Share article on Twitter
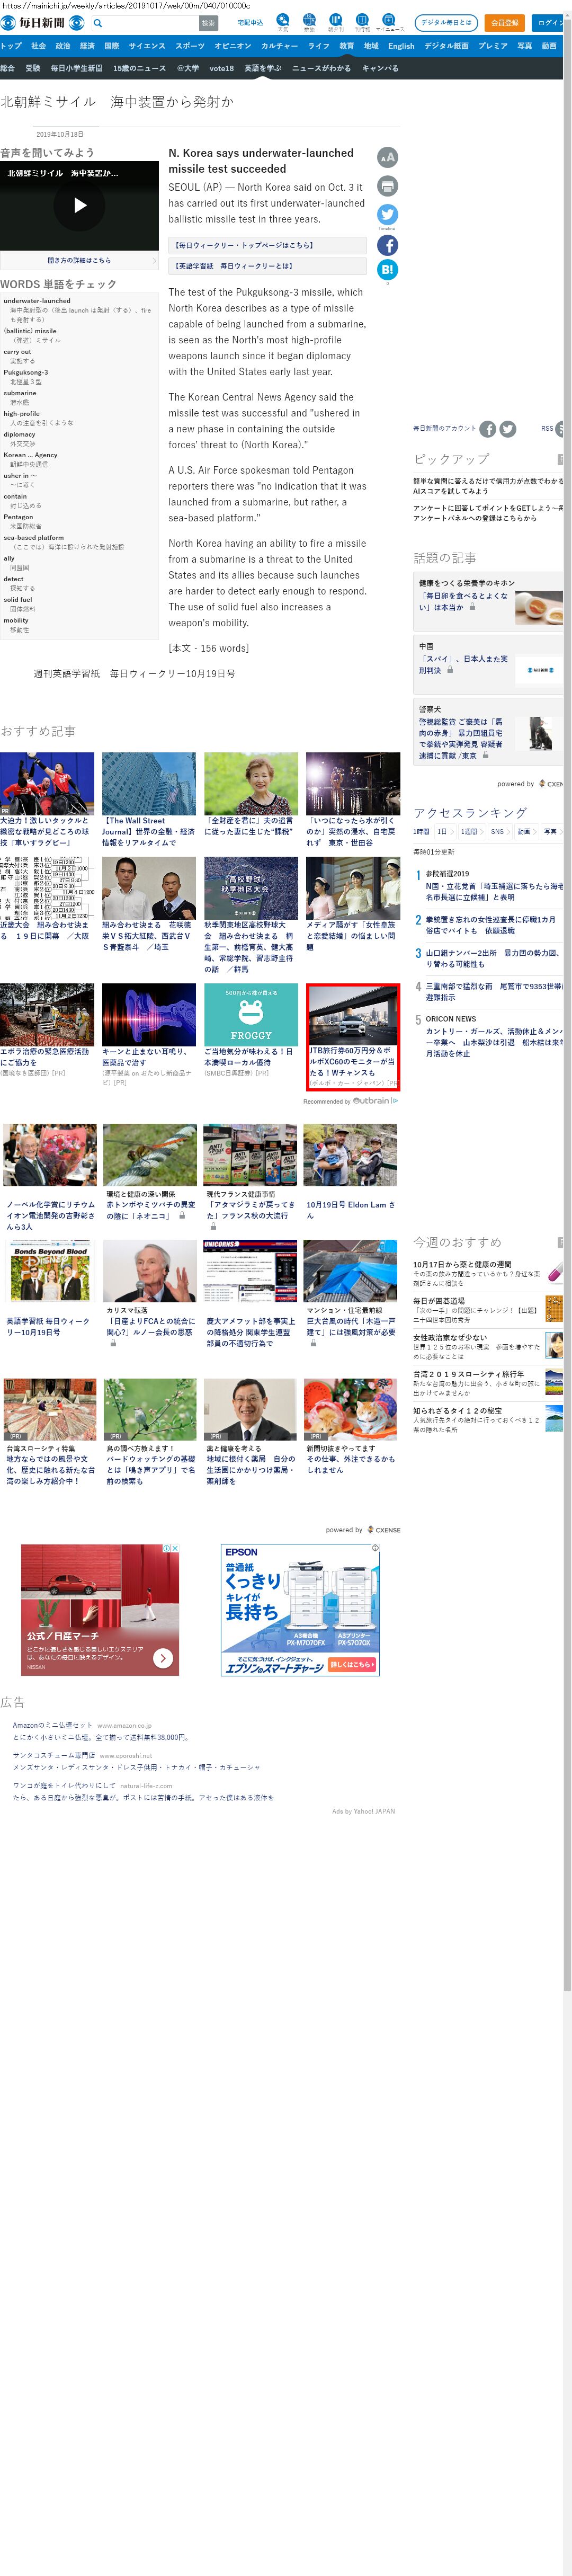Screen dimensions: 572x2576 pos(387,214)
